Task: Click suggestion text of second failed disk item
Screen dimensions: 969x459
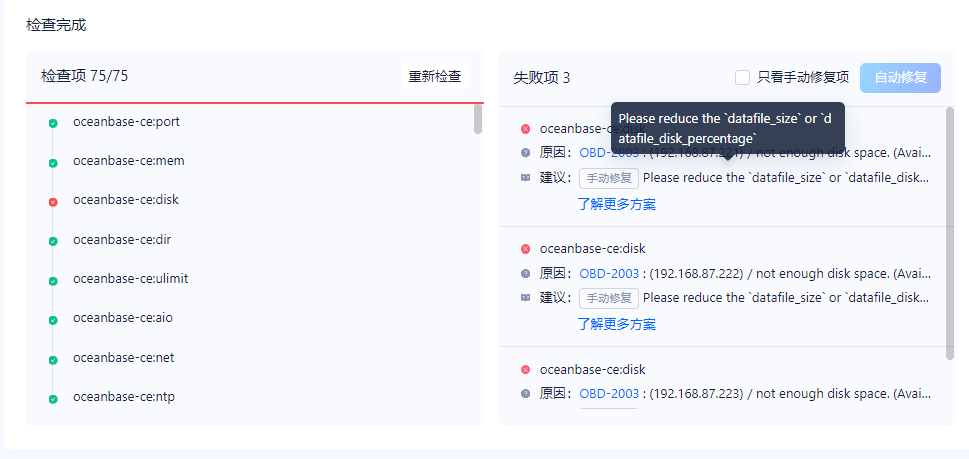Action: point(785,298)
